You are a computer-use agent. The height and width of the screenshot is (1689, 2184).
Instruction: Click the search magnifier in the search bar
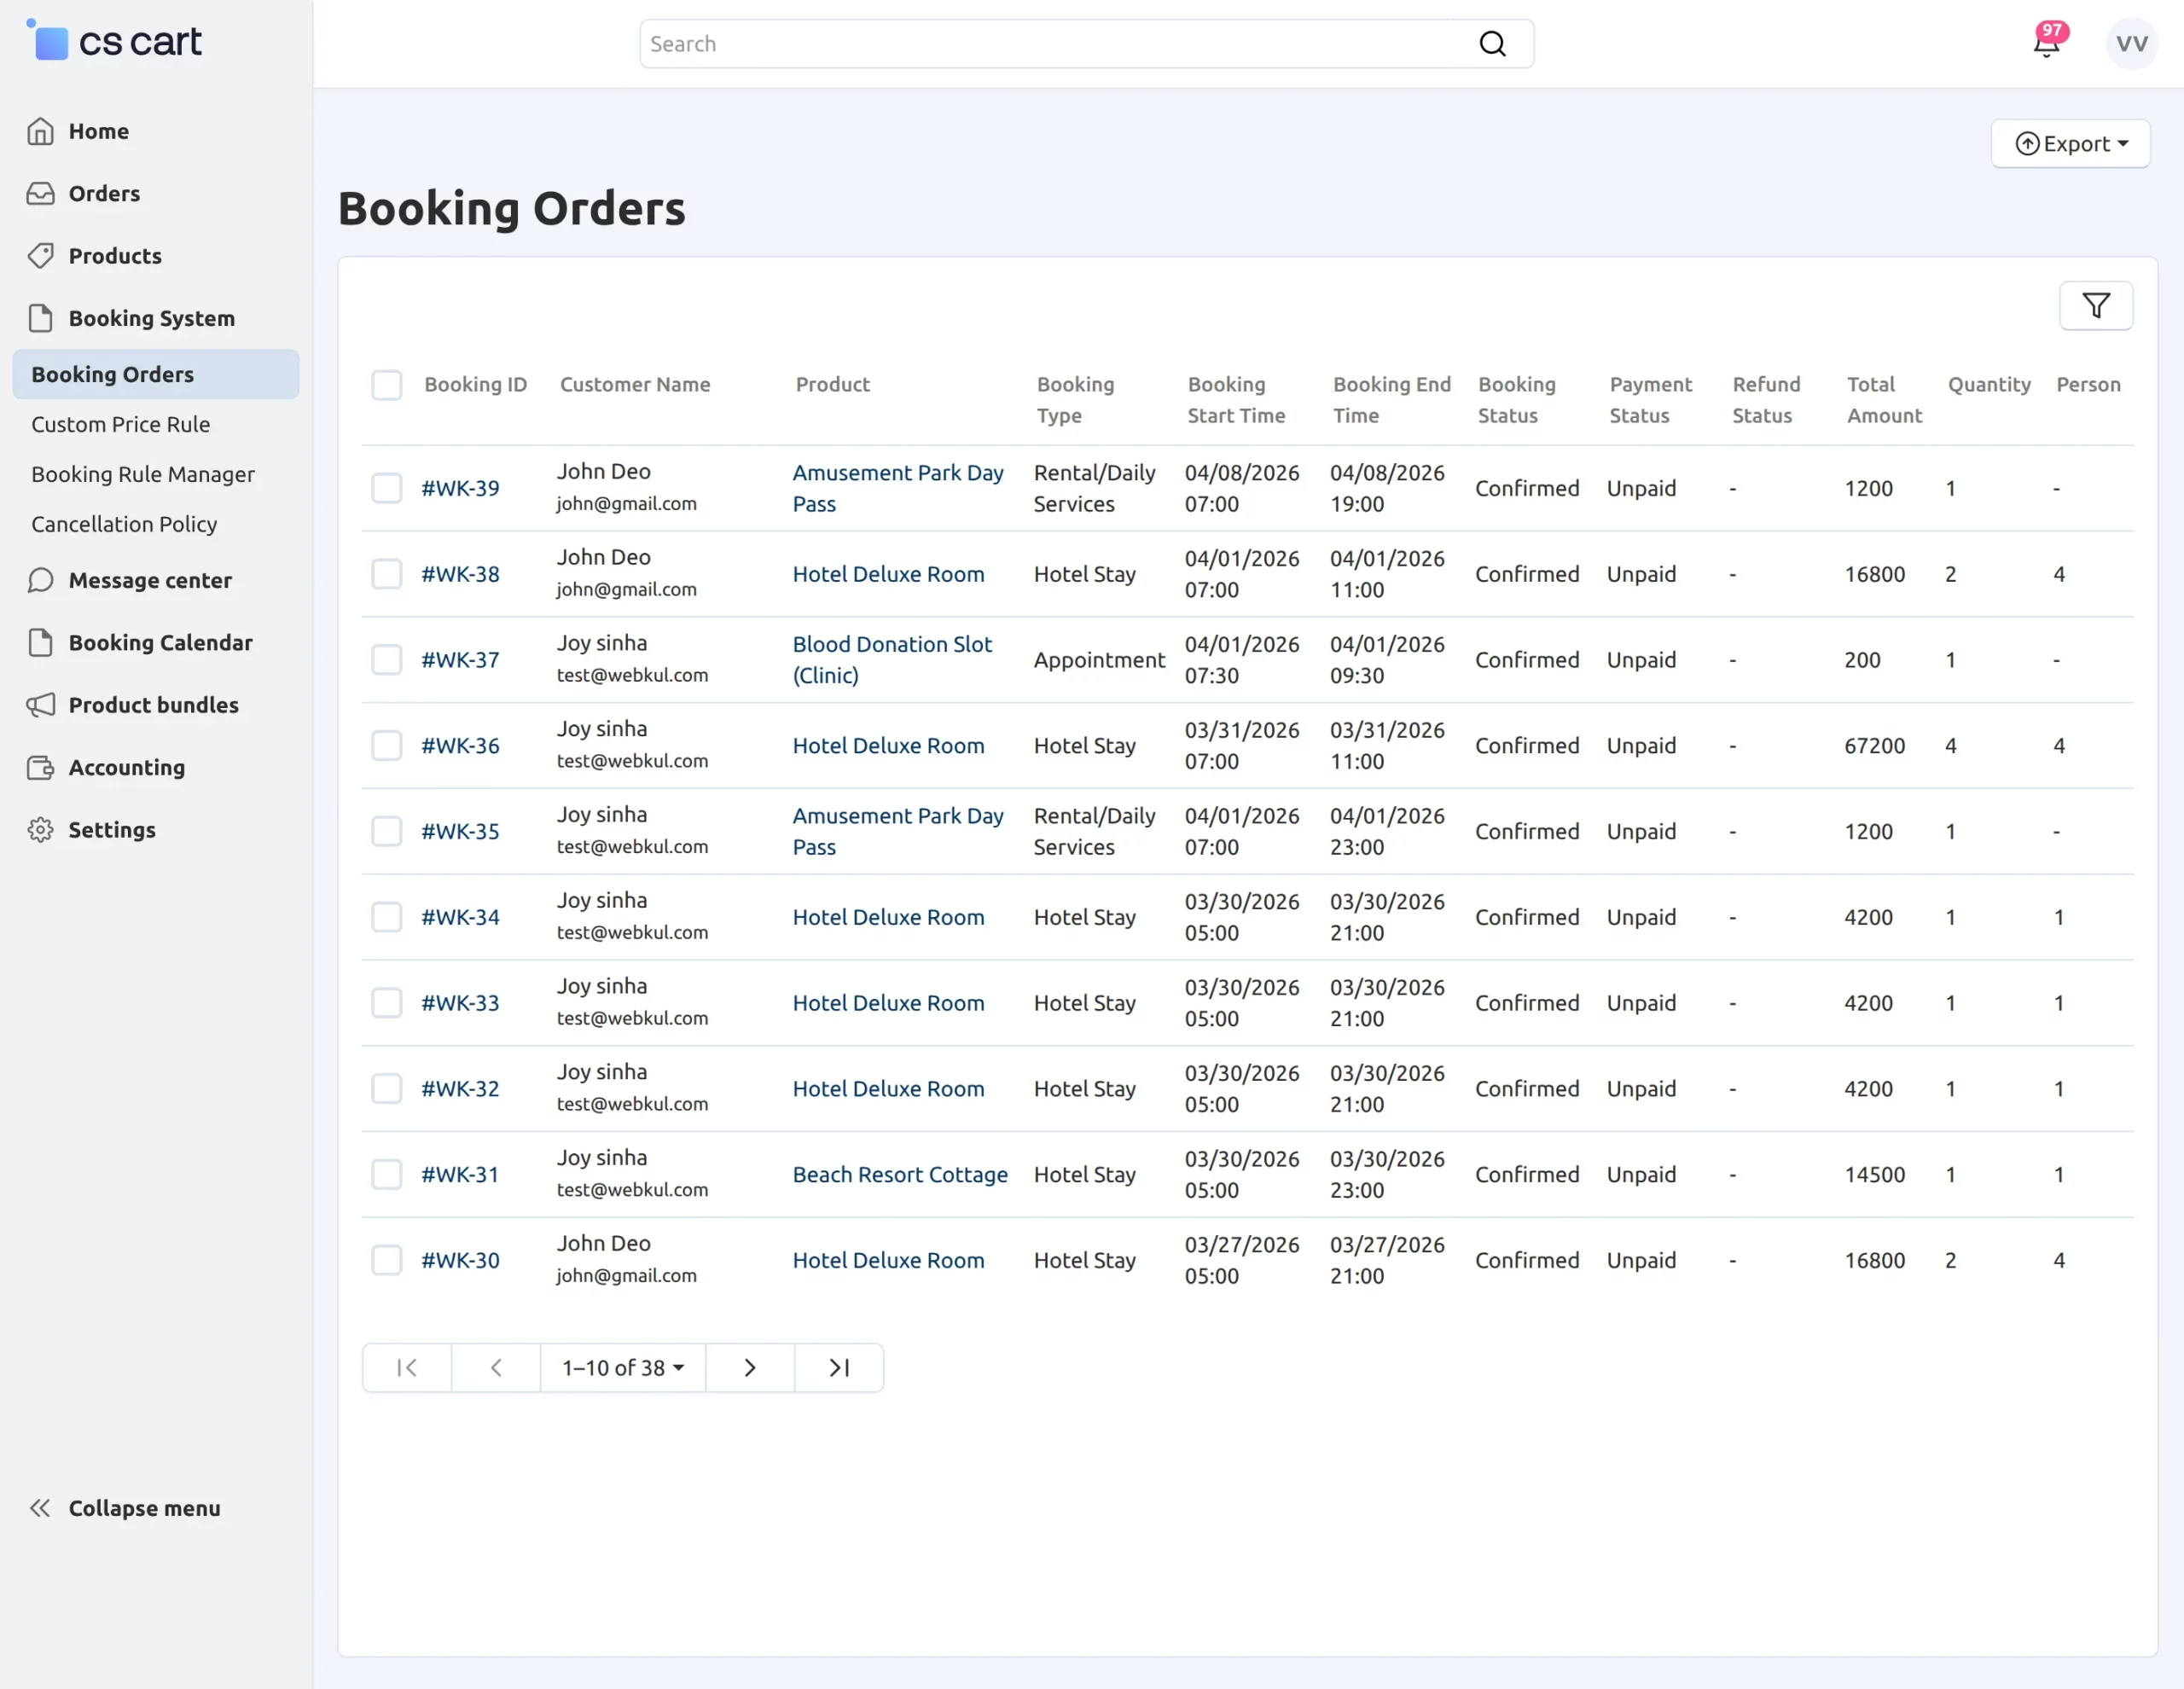click(x=1492, y=43)
